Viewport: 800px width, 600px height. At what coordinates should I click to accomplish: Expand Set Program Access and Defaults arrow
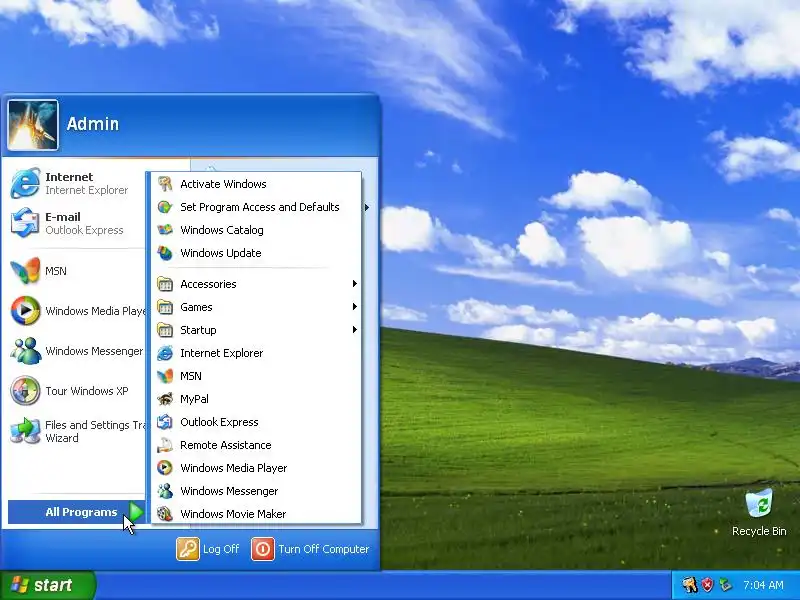pyautogui.click(x=366, y=207)
